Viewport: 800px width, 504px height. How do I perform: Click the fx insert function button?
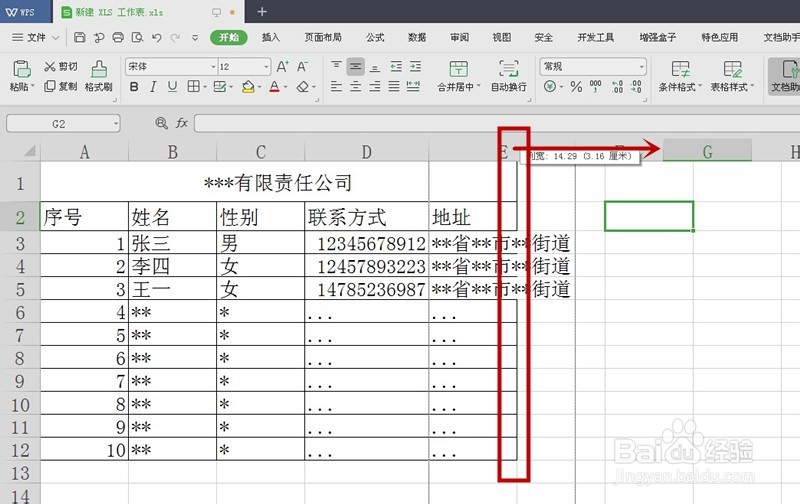tap(182, 123)
